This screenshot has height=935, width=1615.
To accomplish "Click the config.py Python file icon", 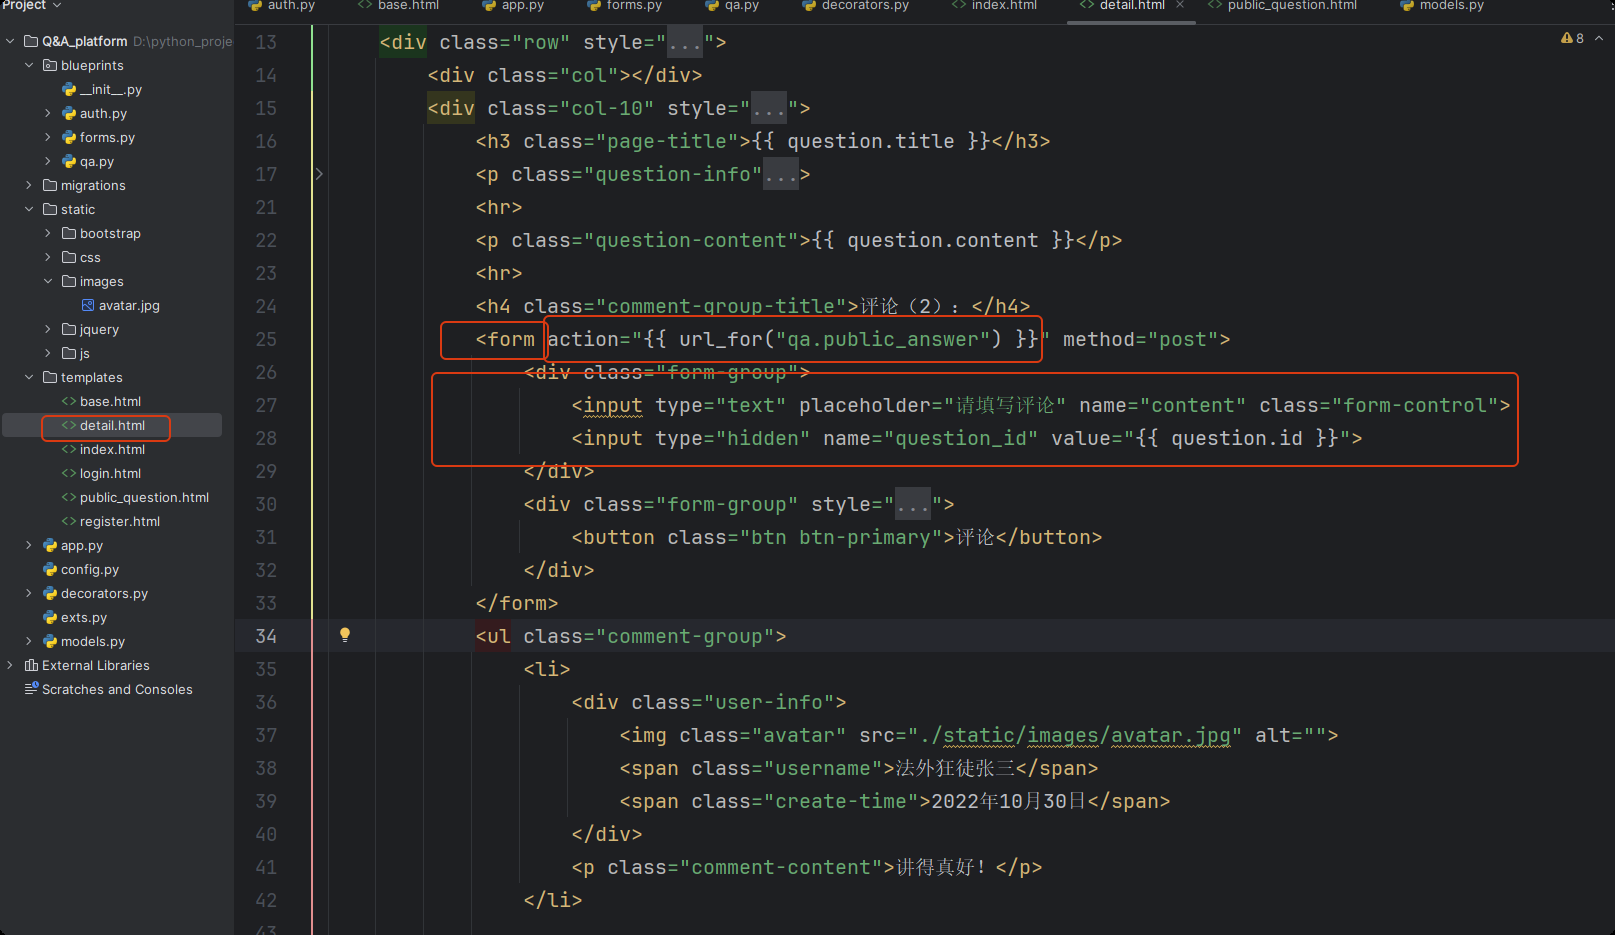I will (50, 569).
